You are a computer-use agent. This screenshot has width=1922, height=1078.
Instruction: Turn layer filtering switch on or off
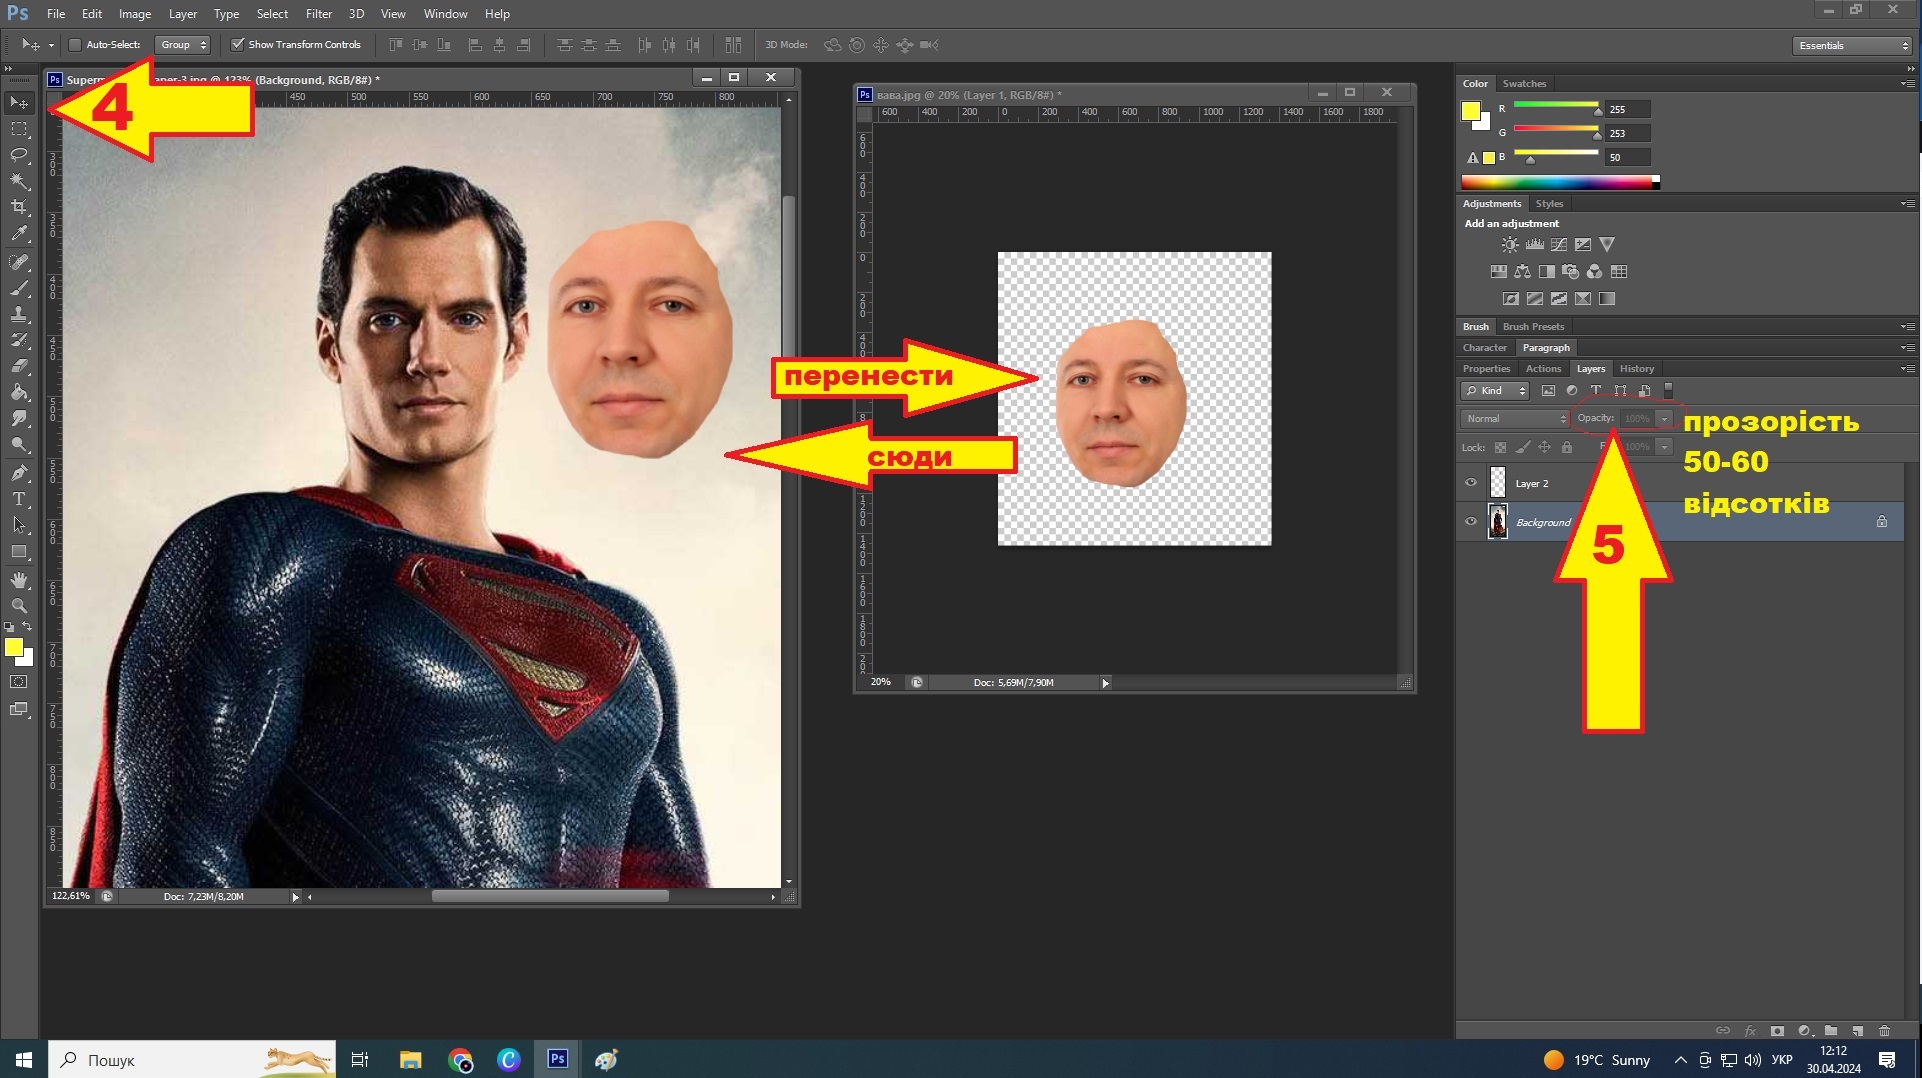pos(1668,391)
